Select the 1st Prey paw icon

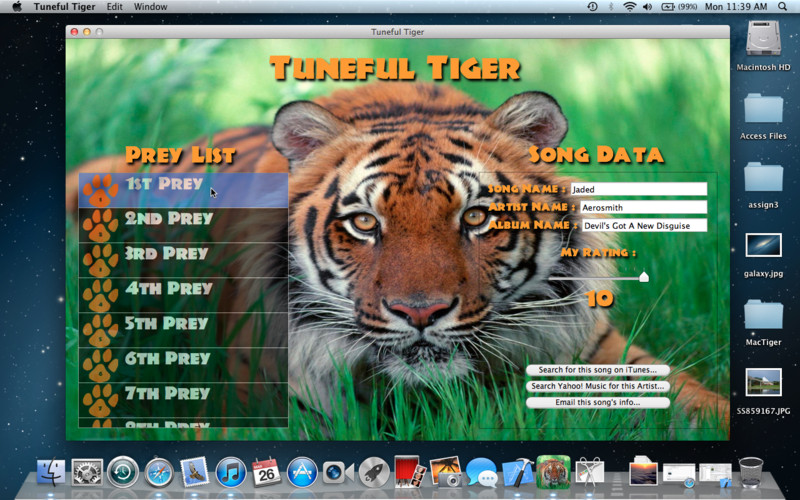[100, 190]
